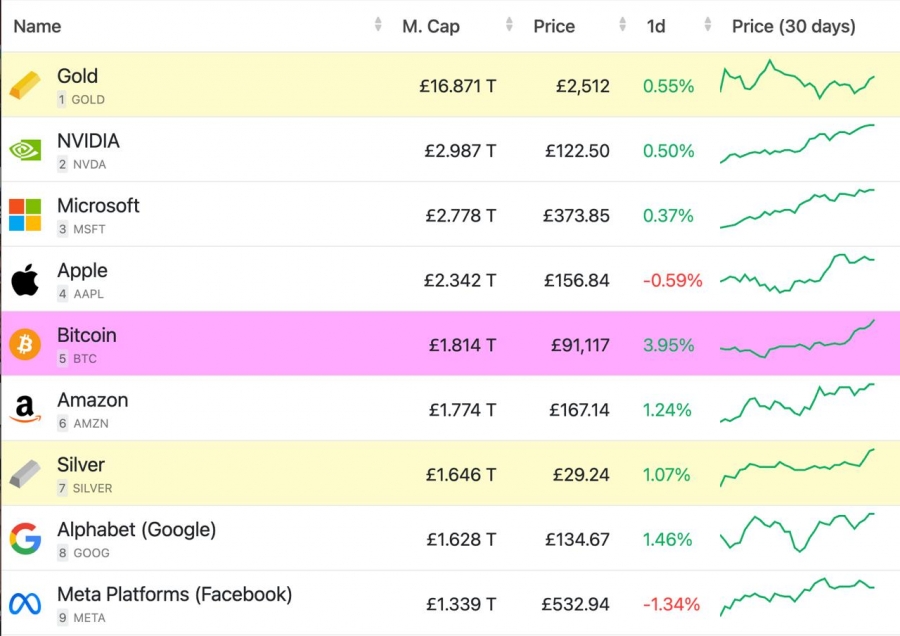This screenshot has width=900, height=636.
Task: Open the Bitcoin asset page link
Action: tap(87, 335)
